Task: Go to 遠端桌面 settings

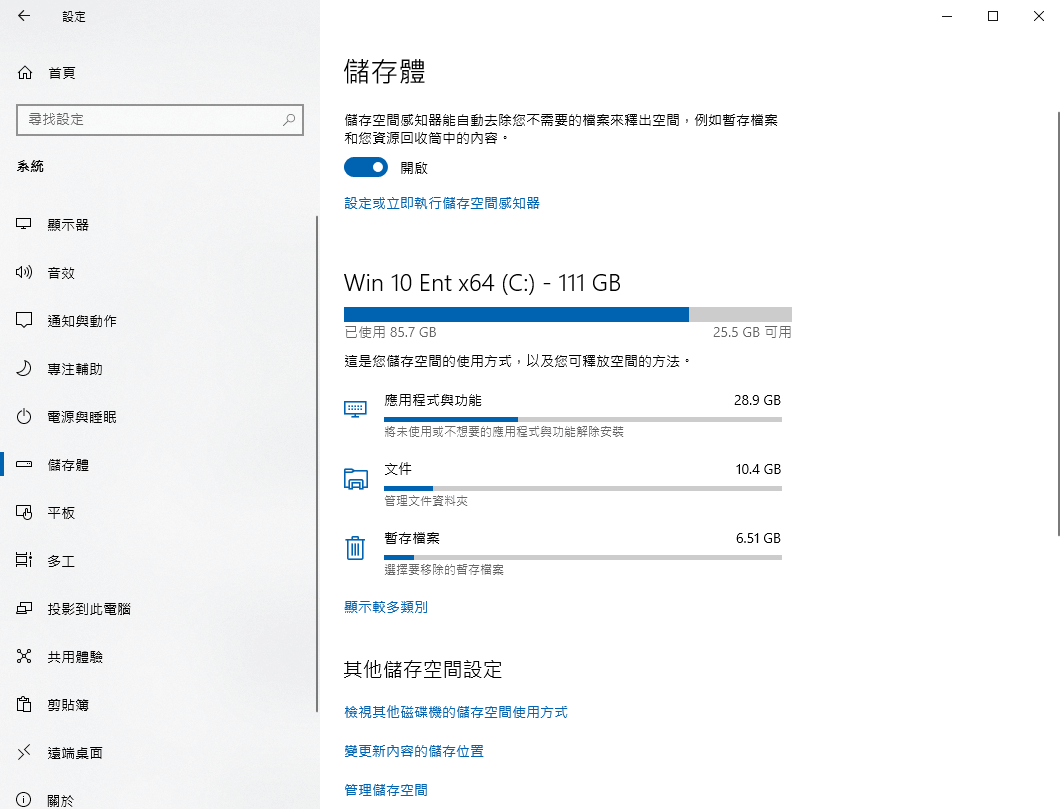Action: (75, 753)
